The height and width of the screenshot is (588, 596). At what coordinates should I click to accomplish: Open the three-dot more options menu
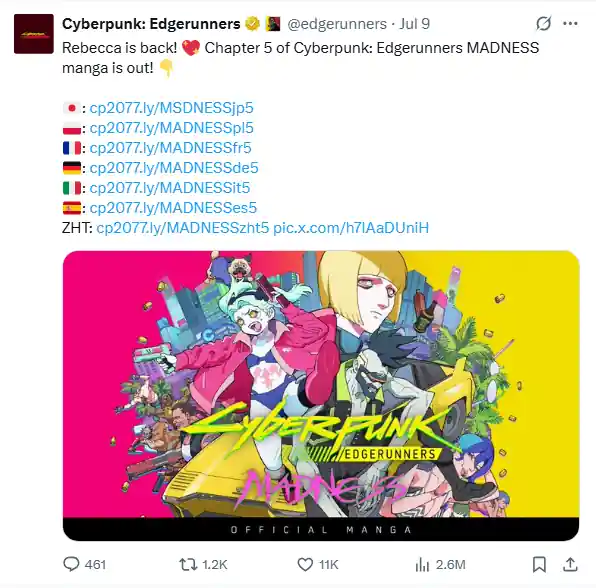coord(570,24)
